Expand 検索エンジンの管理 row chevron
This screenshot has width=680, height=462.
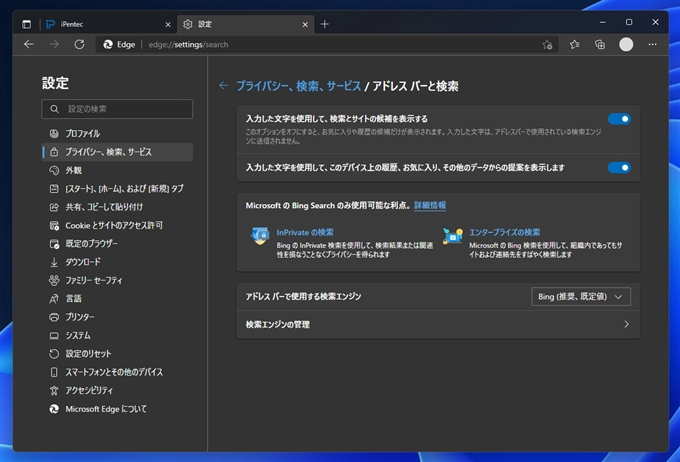tap(626, 324)
